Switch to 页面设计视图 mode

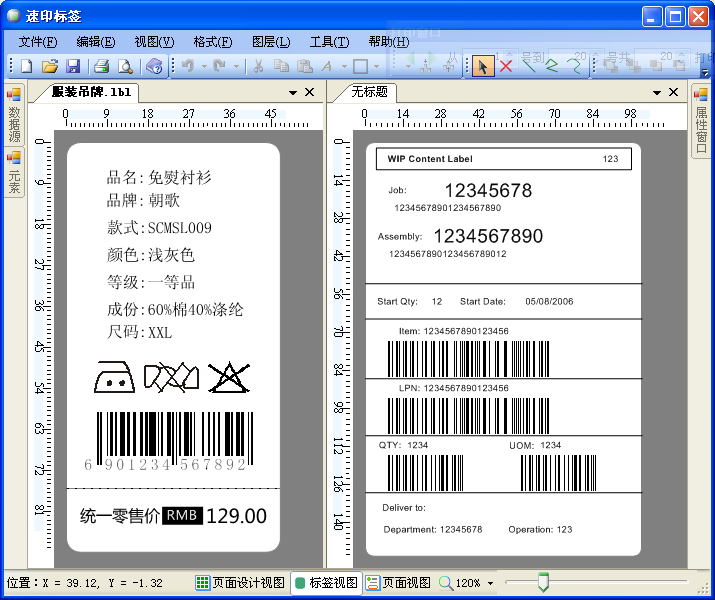click(x=240, y=582)
